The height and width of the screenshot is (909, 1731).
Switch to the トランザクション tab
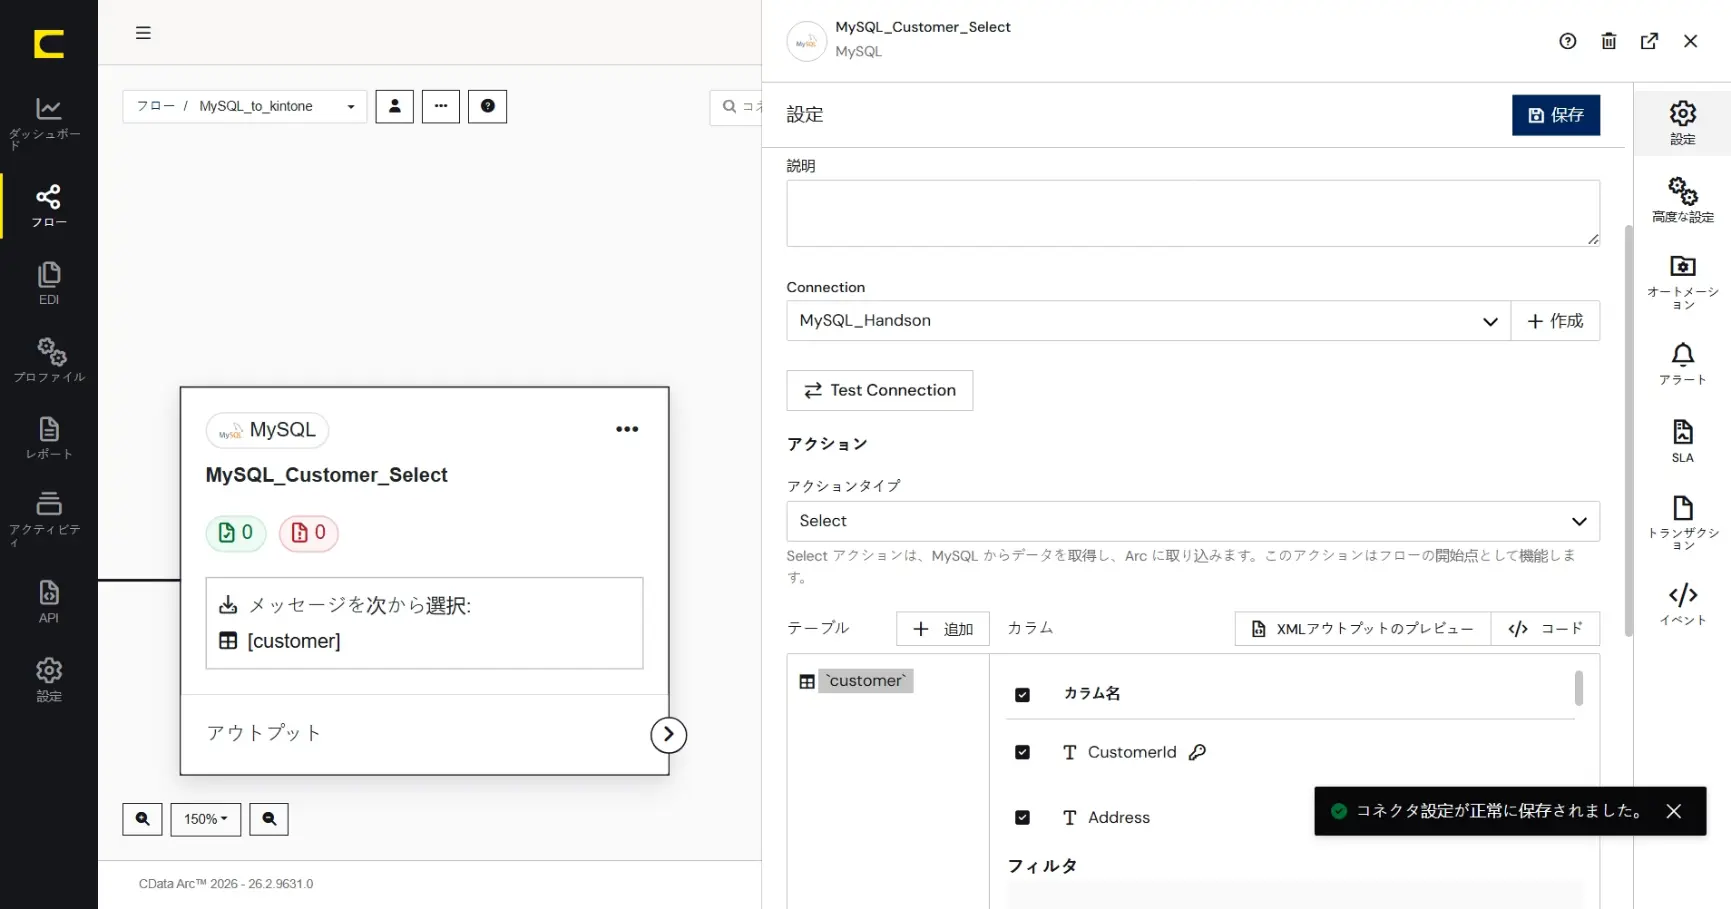1683,523
